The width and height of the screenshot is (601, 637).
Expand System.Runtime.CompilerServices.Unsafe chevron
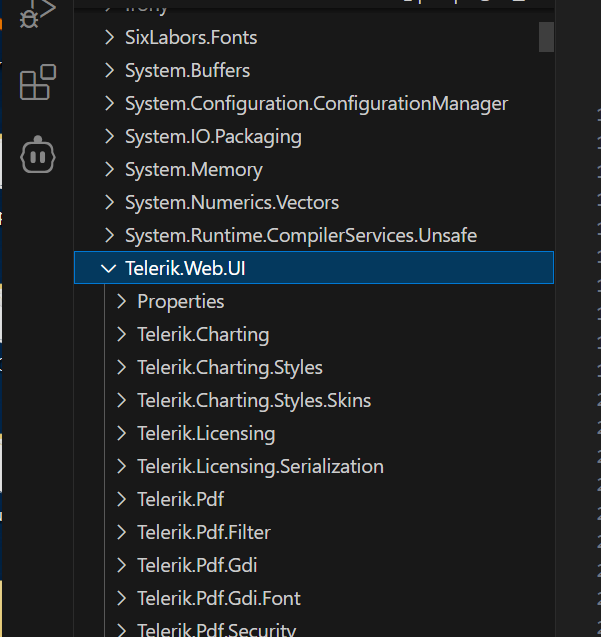tap(109, 235)
